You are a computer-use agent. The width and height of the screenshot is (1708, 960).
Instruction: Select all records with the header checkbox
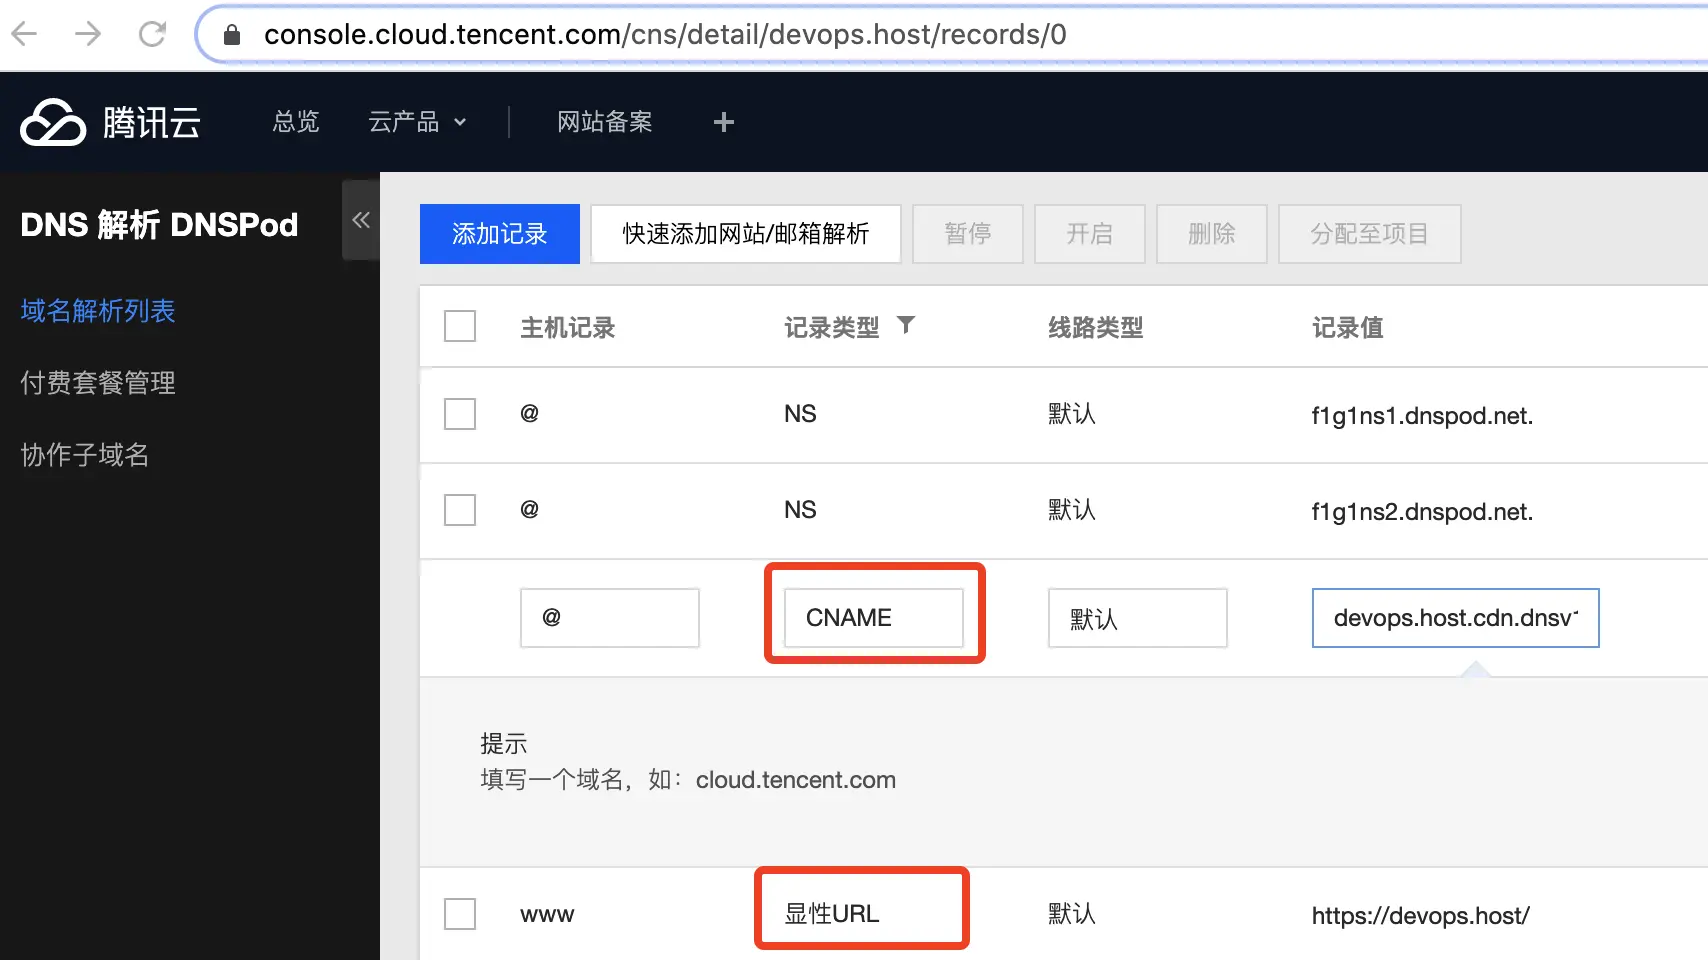click(459, 326)
